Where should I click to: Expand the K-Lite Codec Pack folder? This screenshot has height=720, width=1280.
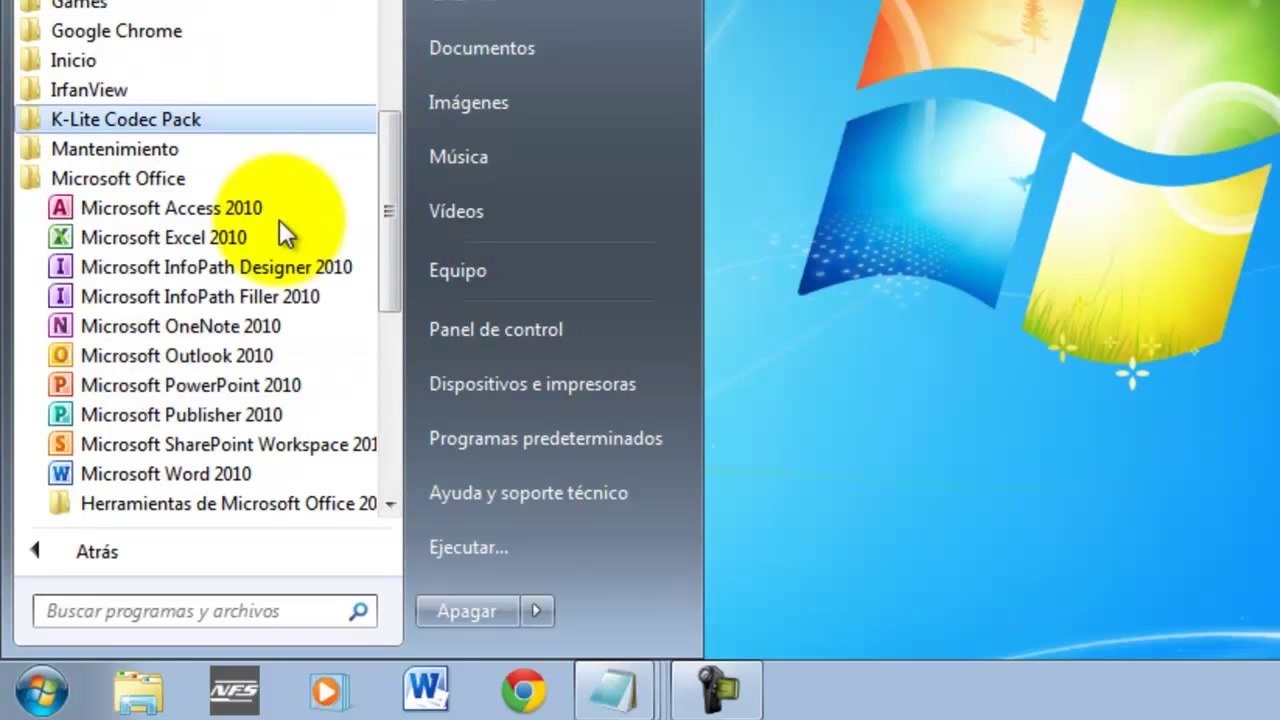coord(197,119)
